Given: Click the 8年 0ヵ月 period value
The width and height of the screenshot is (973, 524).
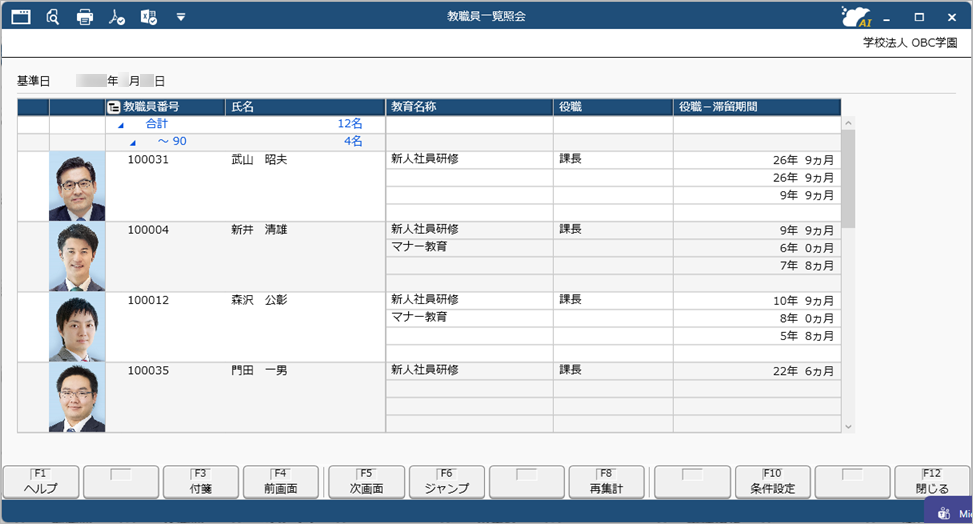Looking at the screenshot, I should point(807,318).
